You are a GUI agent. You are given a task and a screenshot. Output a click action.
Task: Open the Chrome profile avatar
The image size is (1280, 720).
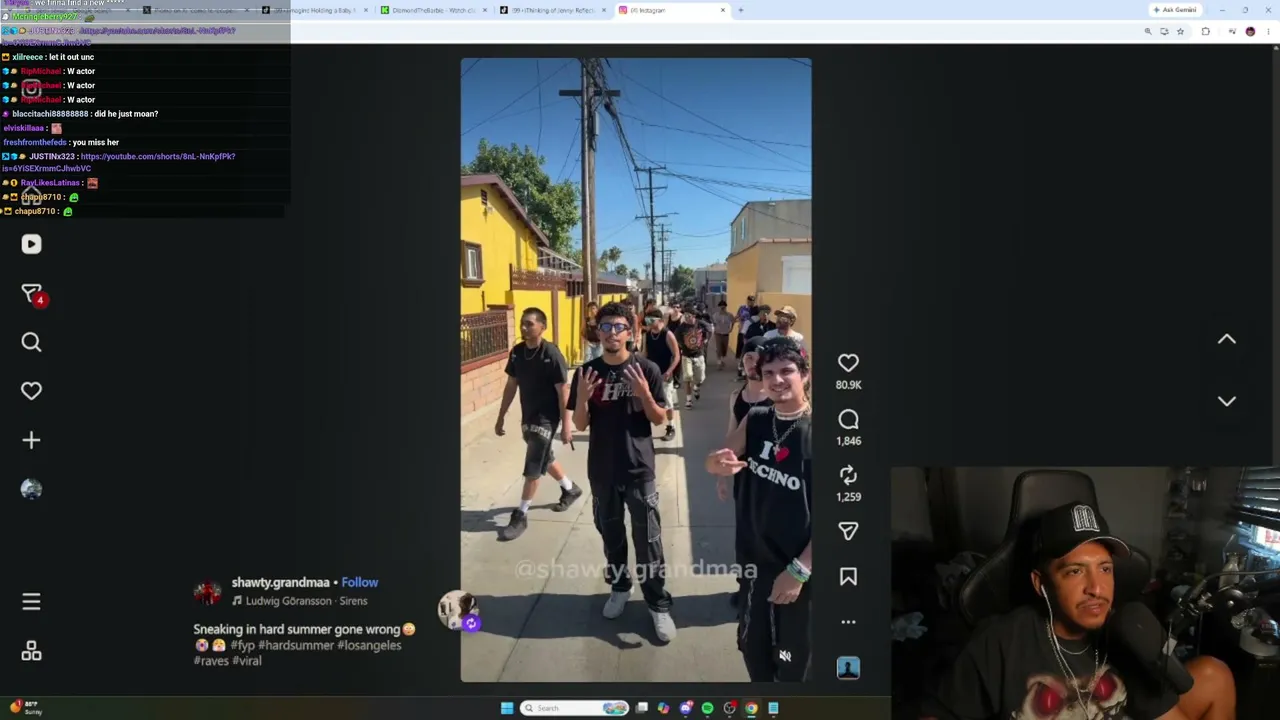1250,31
